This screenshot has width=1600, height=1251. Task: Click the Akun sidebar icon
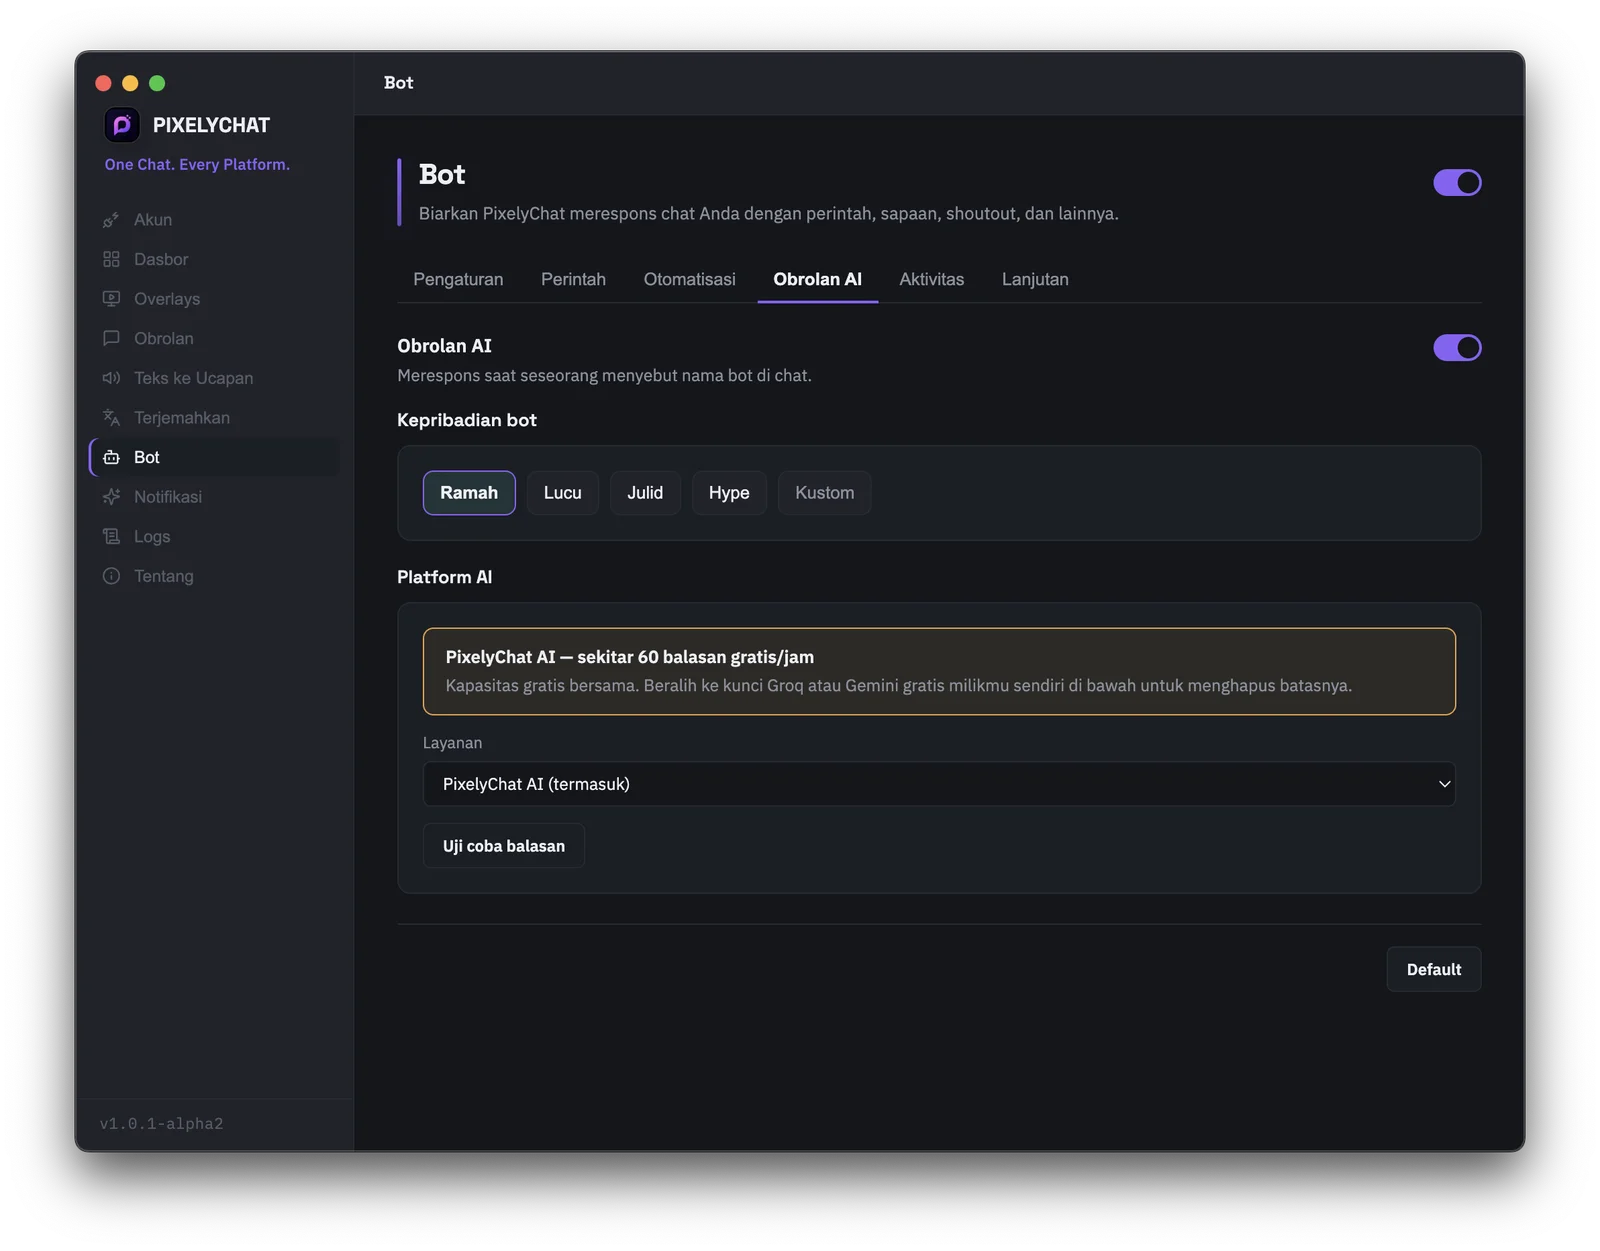click(111, 220)
